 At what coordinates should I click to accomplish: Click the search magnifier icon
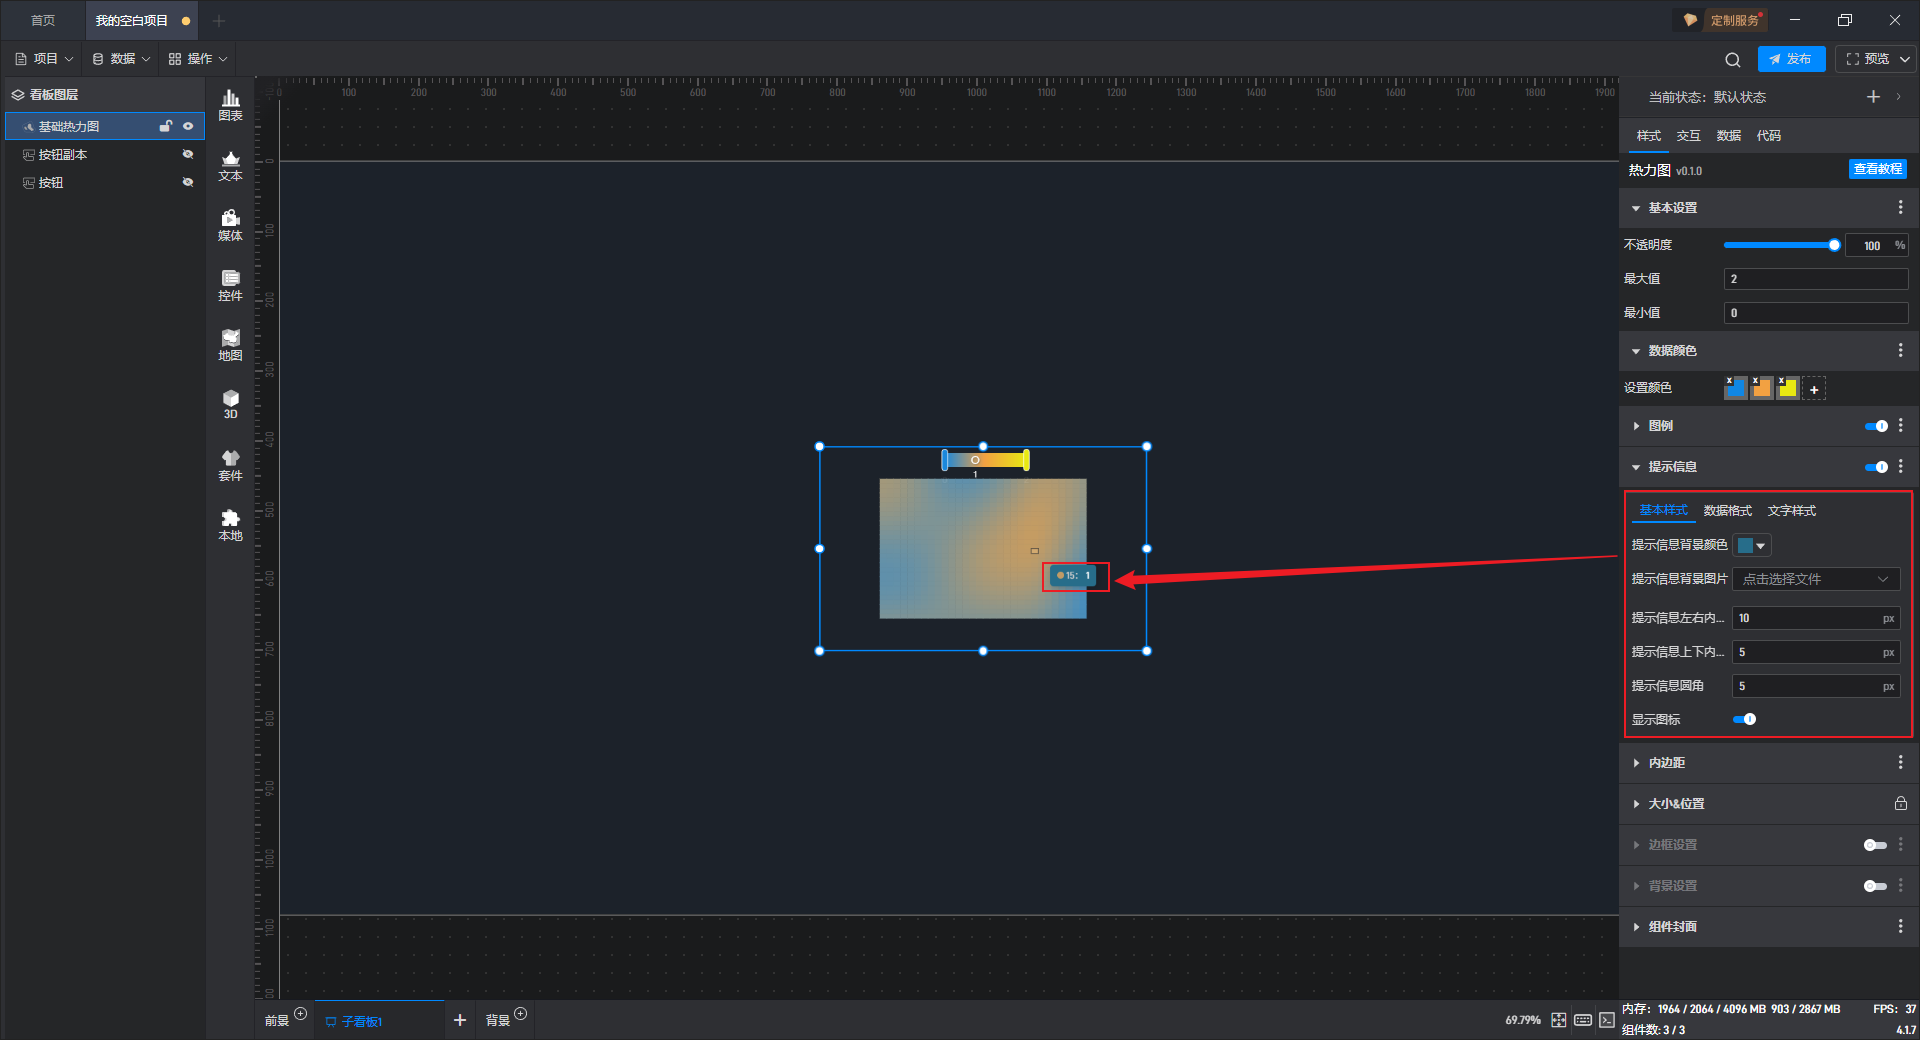pos(1733,59)
